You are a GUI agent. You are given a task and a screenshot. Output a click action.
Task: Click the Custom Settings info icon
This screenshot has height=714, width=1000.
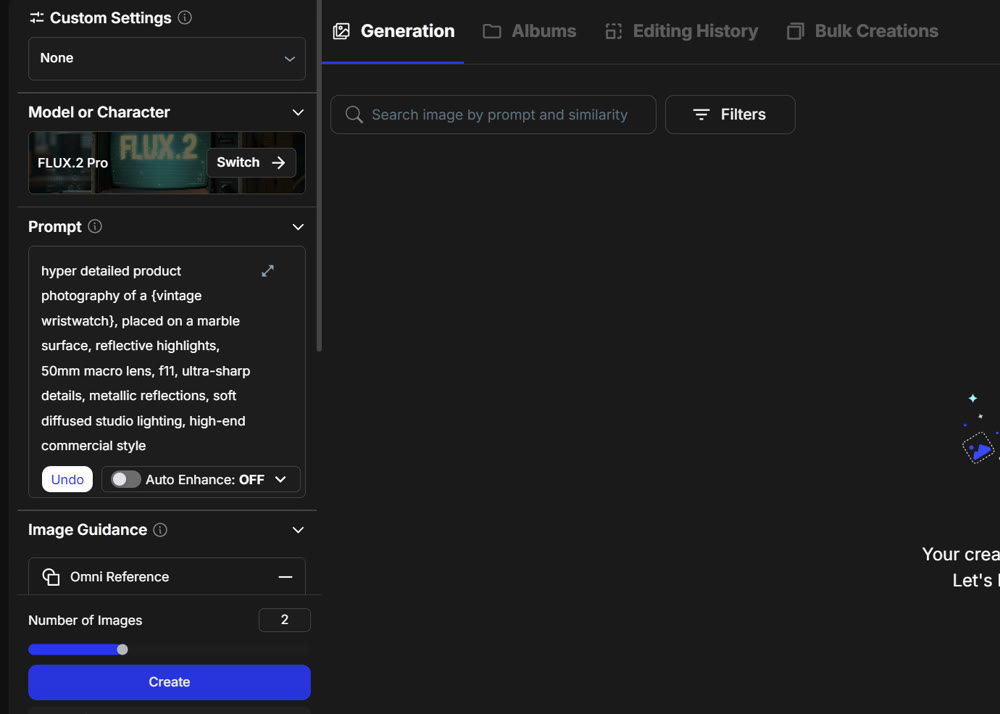click(x=185, y=18)
